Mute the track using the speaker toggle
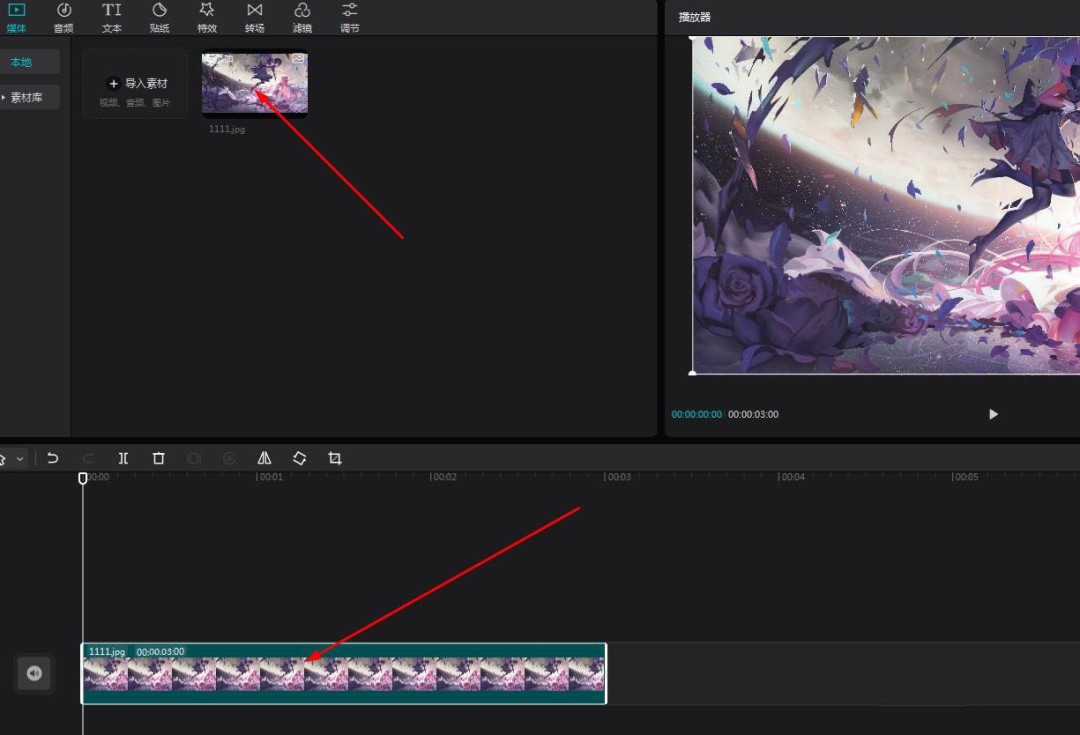This screenshot has width=1080, height=735. click(x=34, y=674)
